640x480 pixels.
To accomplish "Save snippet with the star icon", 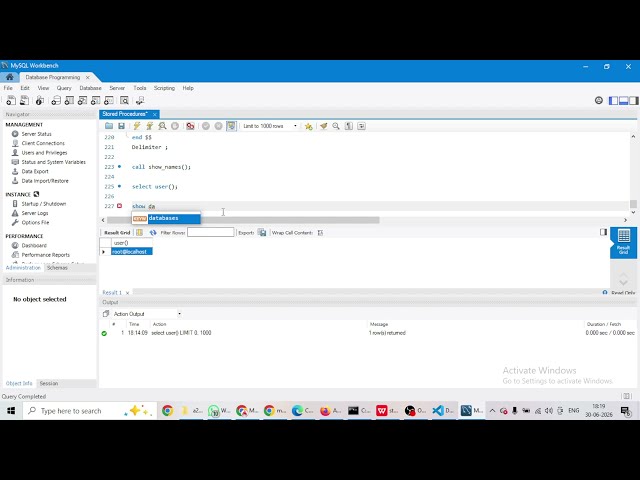I will click(309, 126).
